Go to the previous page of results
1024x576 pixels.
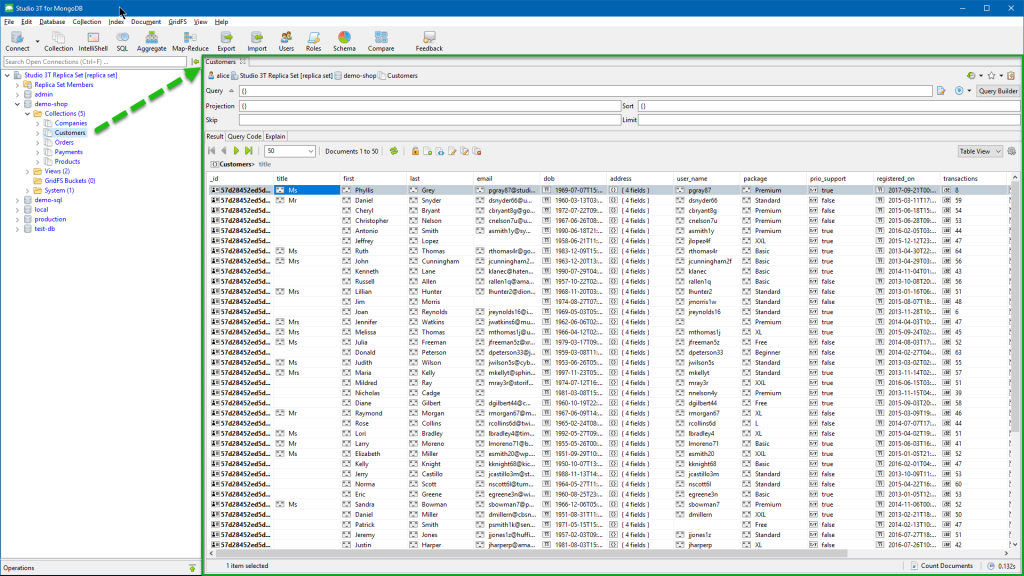coord(224,152)
